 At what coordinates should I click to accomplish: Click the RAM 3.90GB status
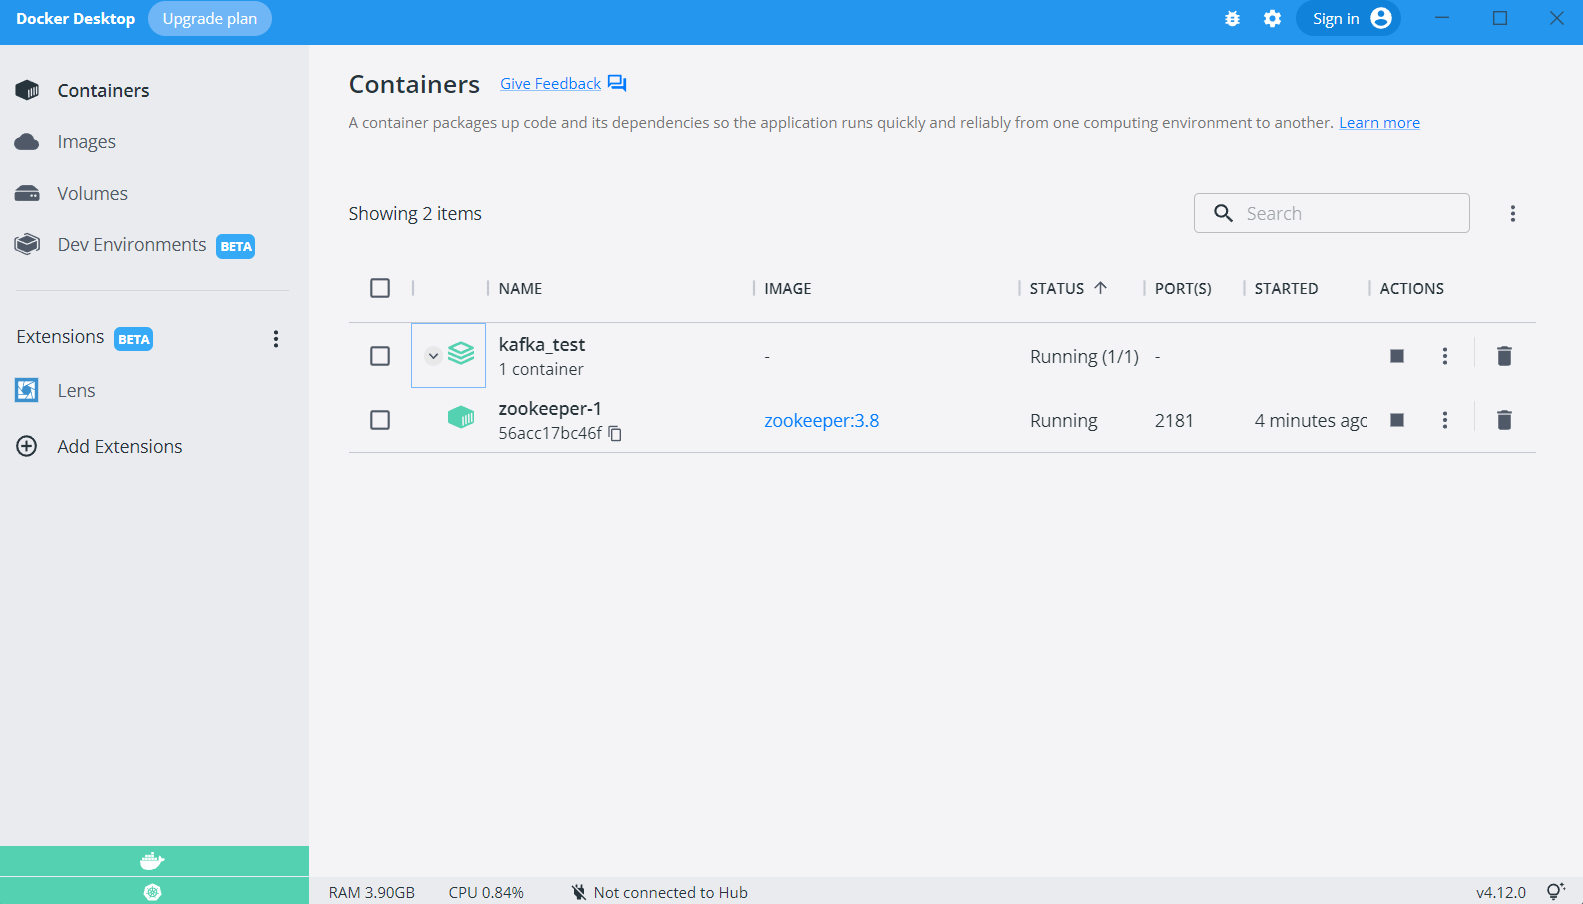[x=371, y=892]
